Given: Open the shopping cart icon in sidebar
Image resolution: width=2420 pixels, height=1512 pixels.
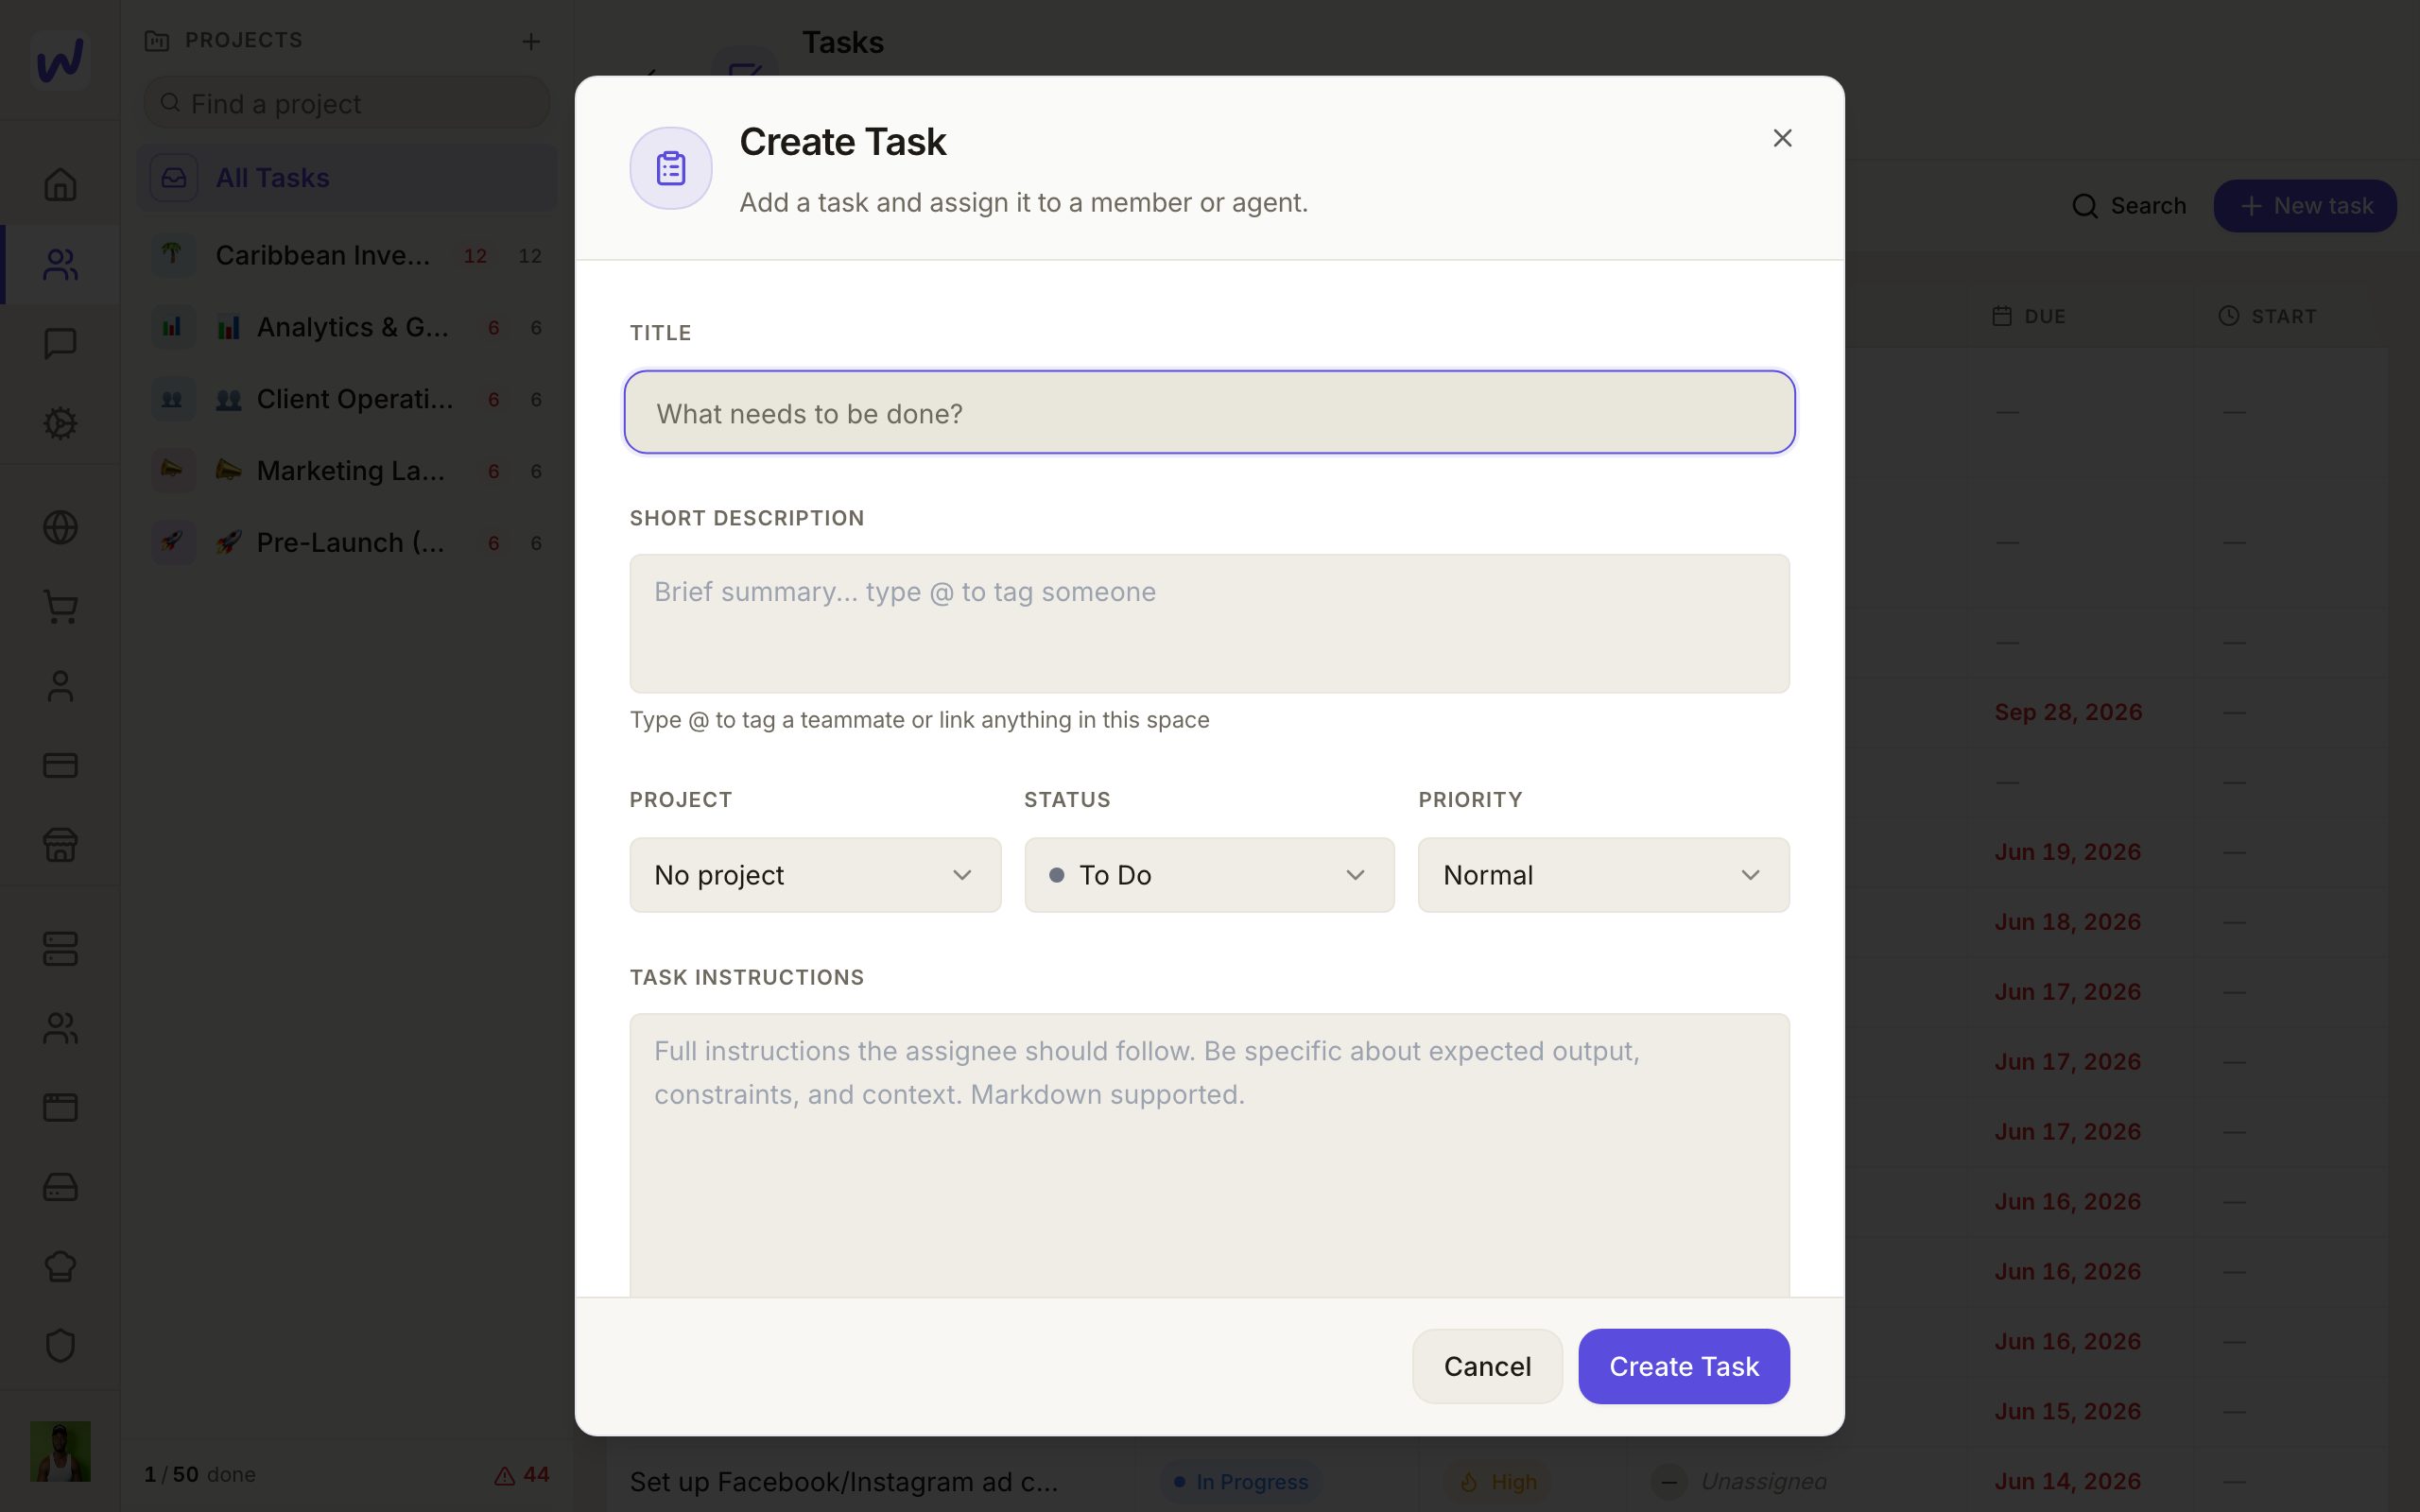Looking at the screenshot, I should [60, 607].
